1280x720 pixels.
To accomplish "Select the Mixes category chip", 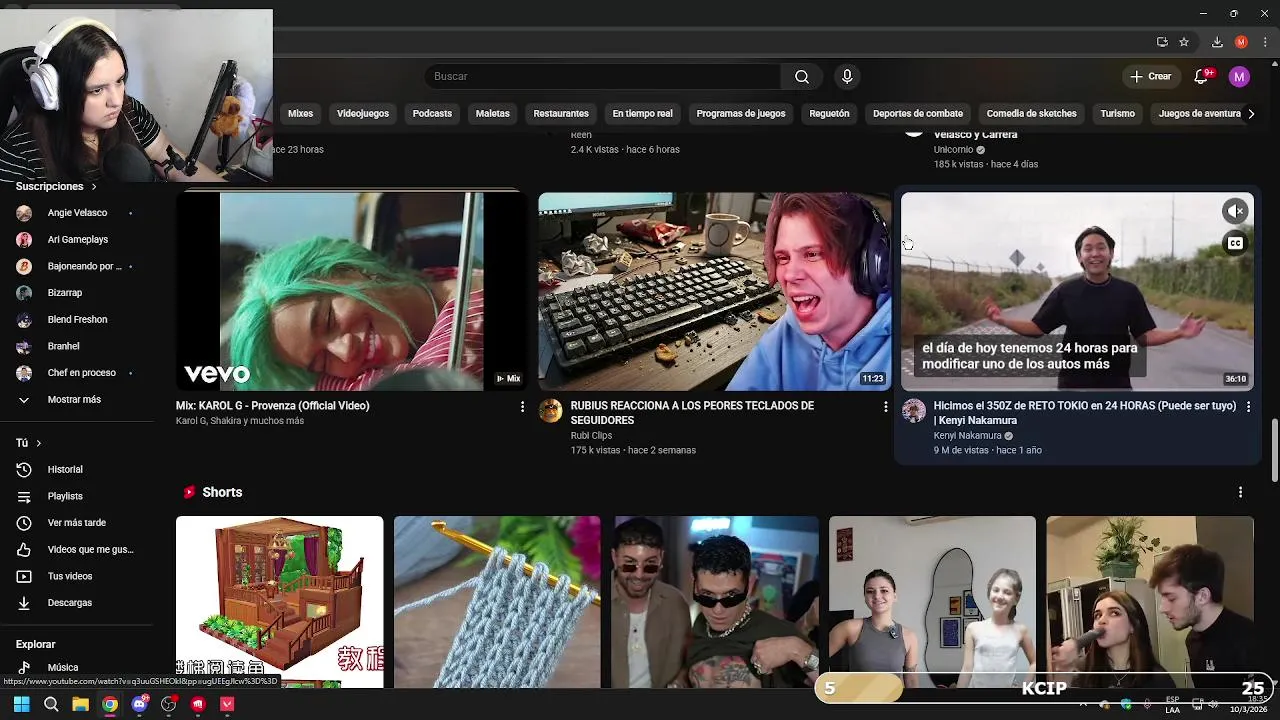I will [x=300, y=114].
